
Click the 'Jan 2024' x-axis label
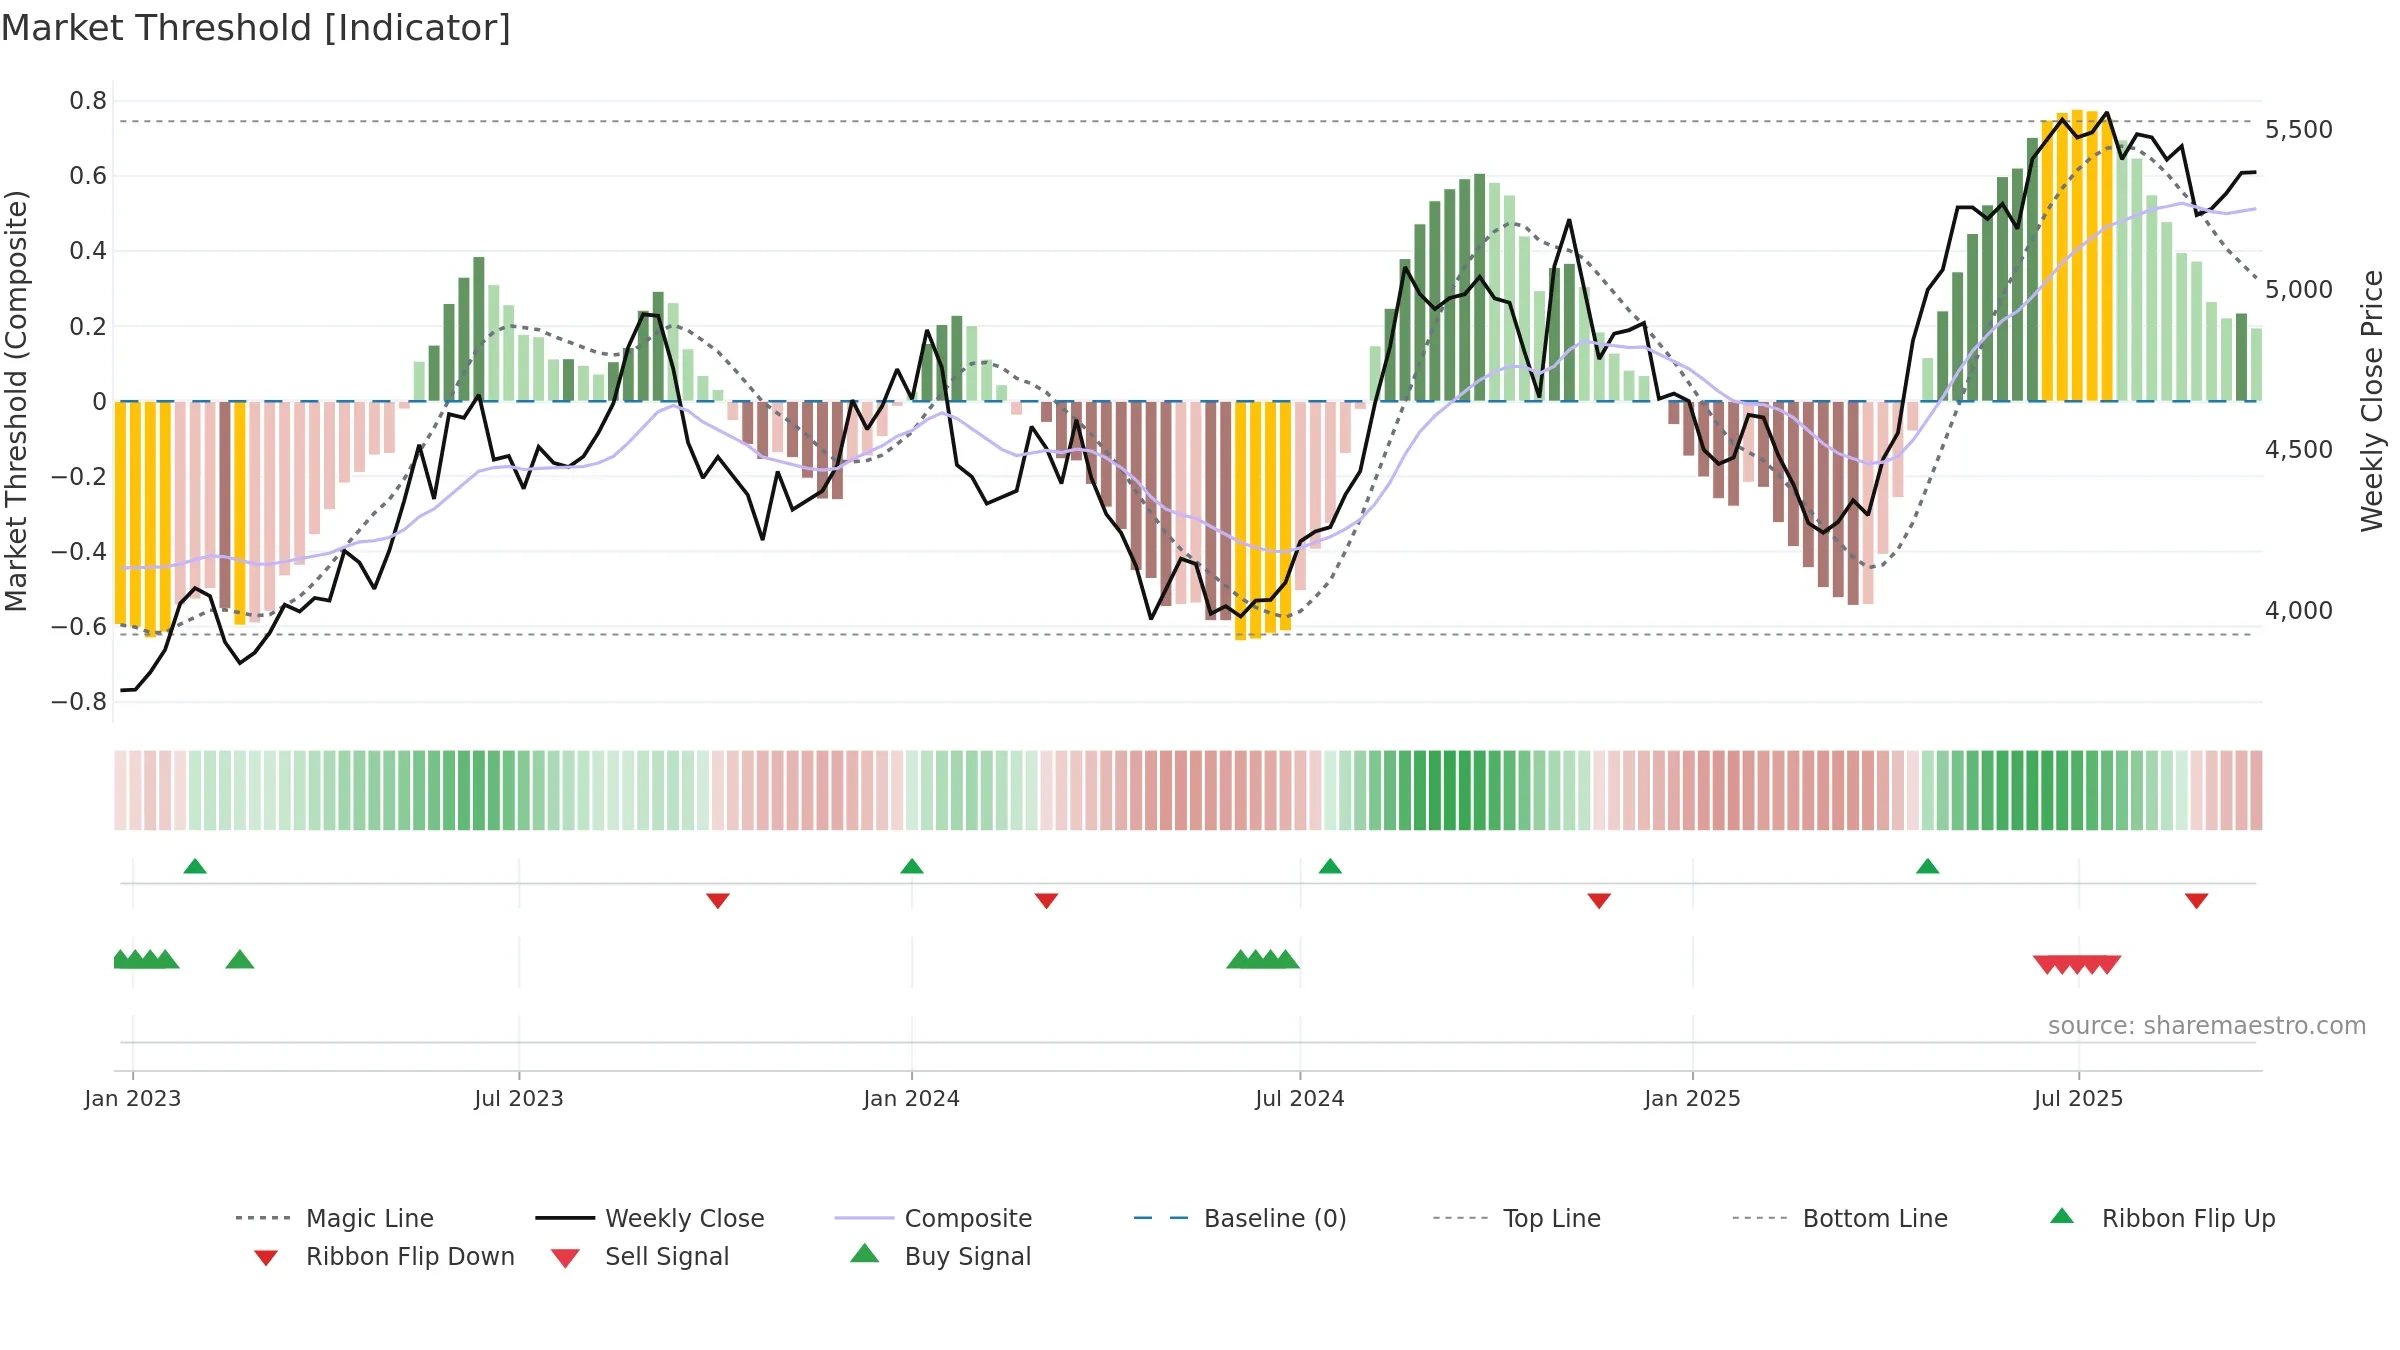pyautogui.click(x=912, y=1099)
